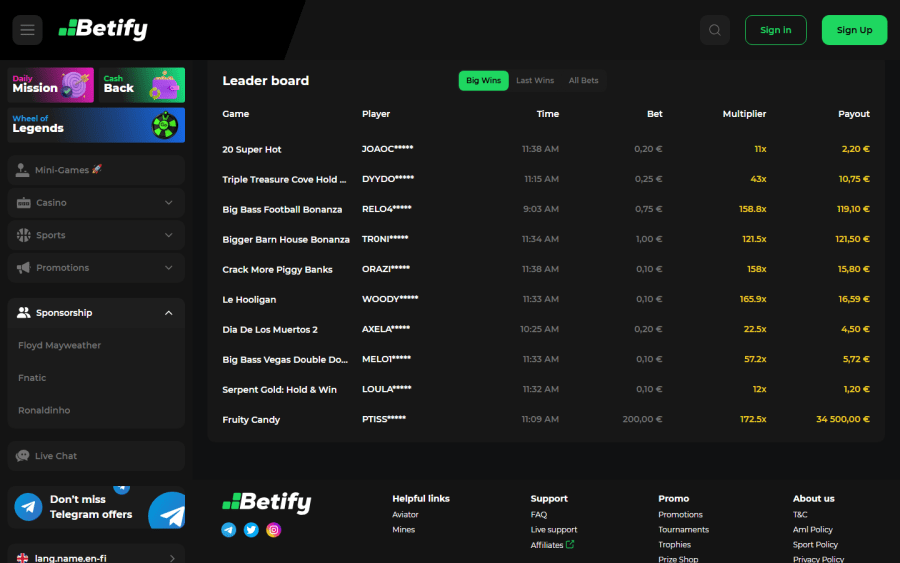Switch to Last Wins tab
Viewport: 900px width, 563px height.
(x=535, y=81)
